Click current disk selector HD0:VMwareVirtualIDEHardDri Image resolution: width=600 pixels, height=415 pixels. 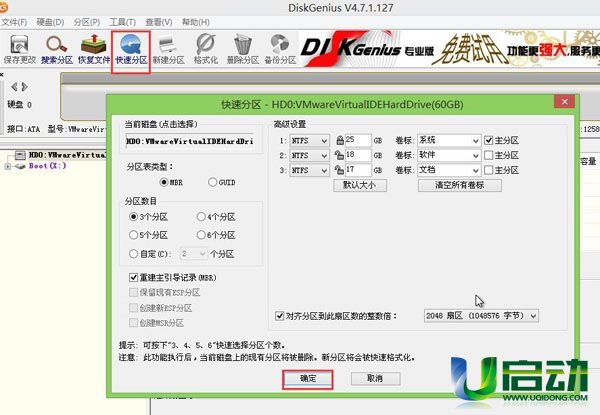190,141
